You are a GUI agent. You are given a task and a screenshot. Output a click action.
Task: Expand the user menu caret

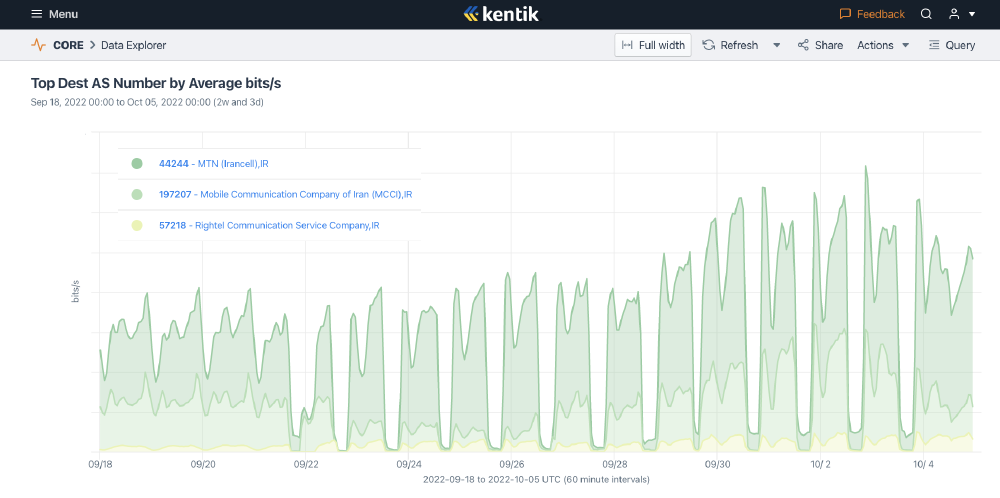972,15
